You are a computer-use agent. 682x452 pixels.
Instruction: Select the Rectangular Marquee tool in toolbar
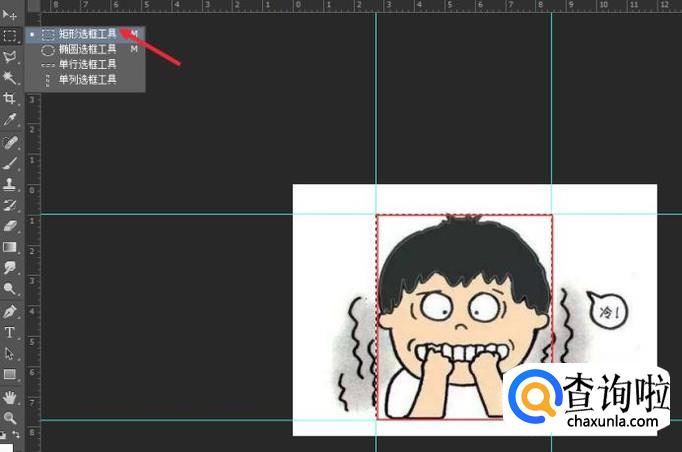(10, 35)
